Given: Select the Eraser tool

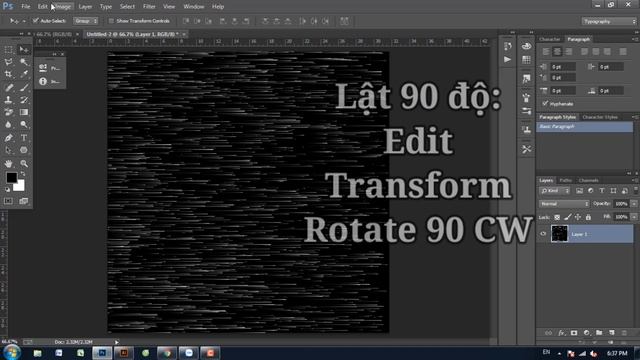Looking at the screenshot, I should tap(8, 112).
